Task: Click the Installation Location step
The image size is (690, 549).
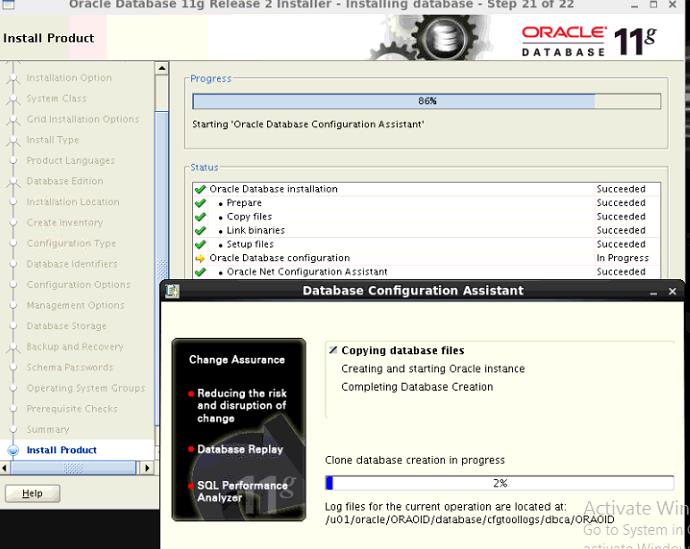Action: [x=73, y=202]
